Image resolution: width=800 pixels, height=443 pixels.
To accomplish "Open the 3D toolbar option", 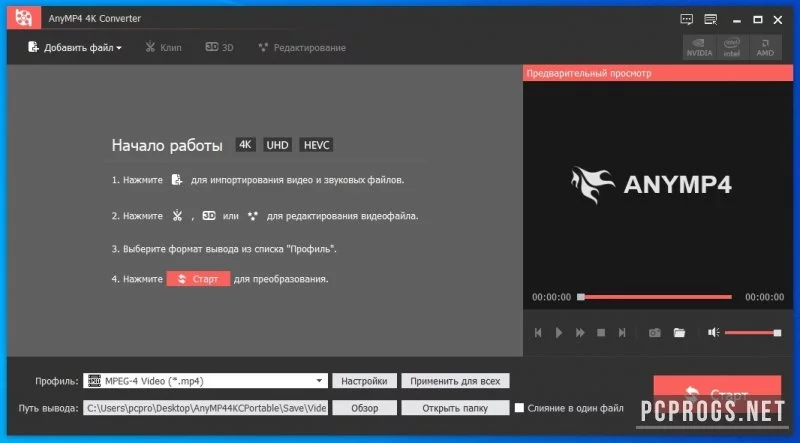I will coord(219,47).
